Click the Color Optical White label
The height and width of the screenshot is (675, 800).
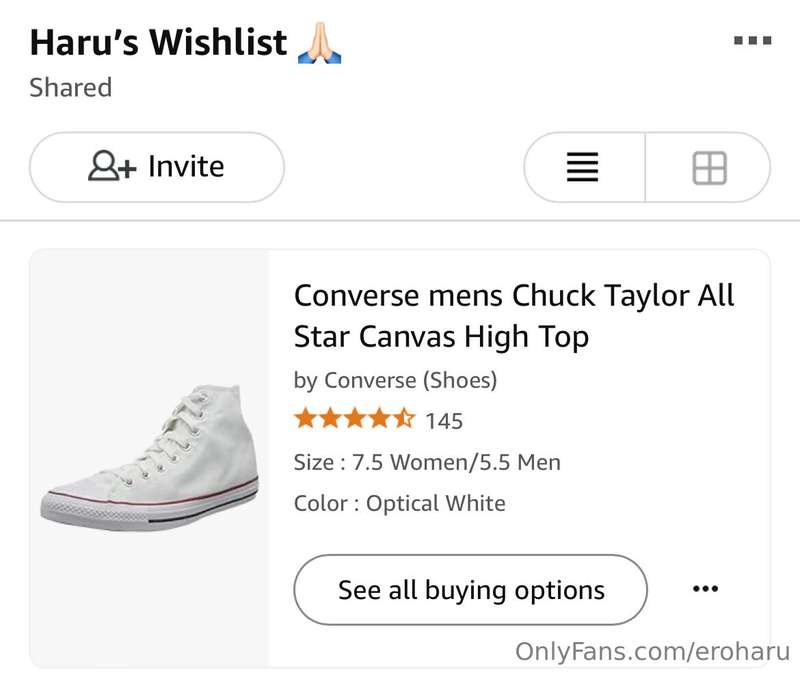click(400, 503)
